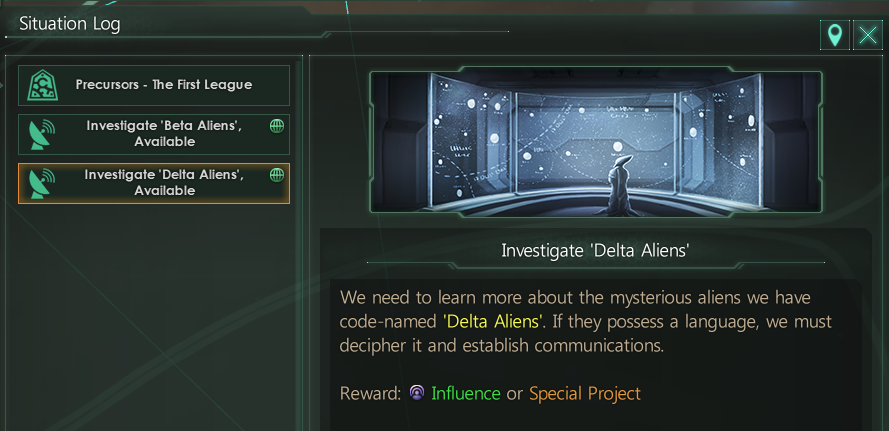Select 'Precursors - The First League' entry
This screenshot has height=431, width=889.
[x=164, y=85]
